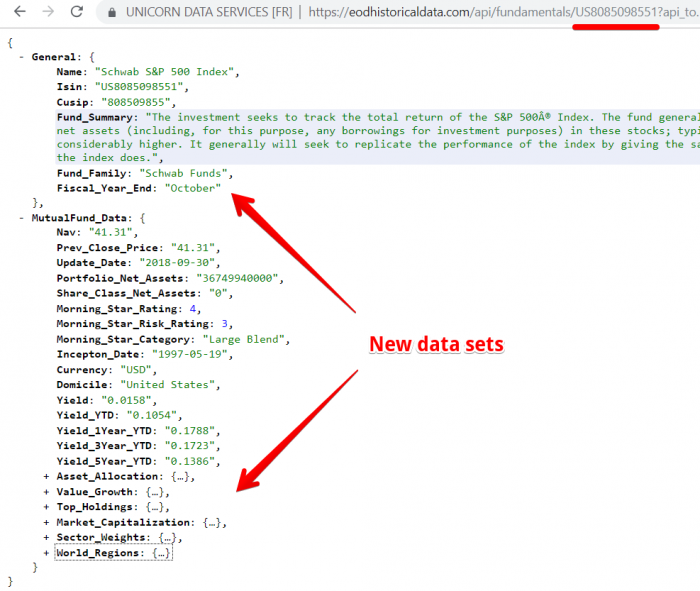Select the Isin value "US8085098551"
Image resolution: width=700 pixels, height=591 pixels.
click(x=139, y=87)
